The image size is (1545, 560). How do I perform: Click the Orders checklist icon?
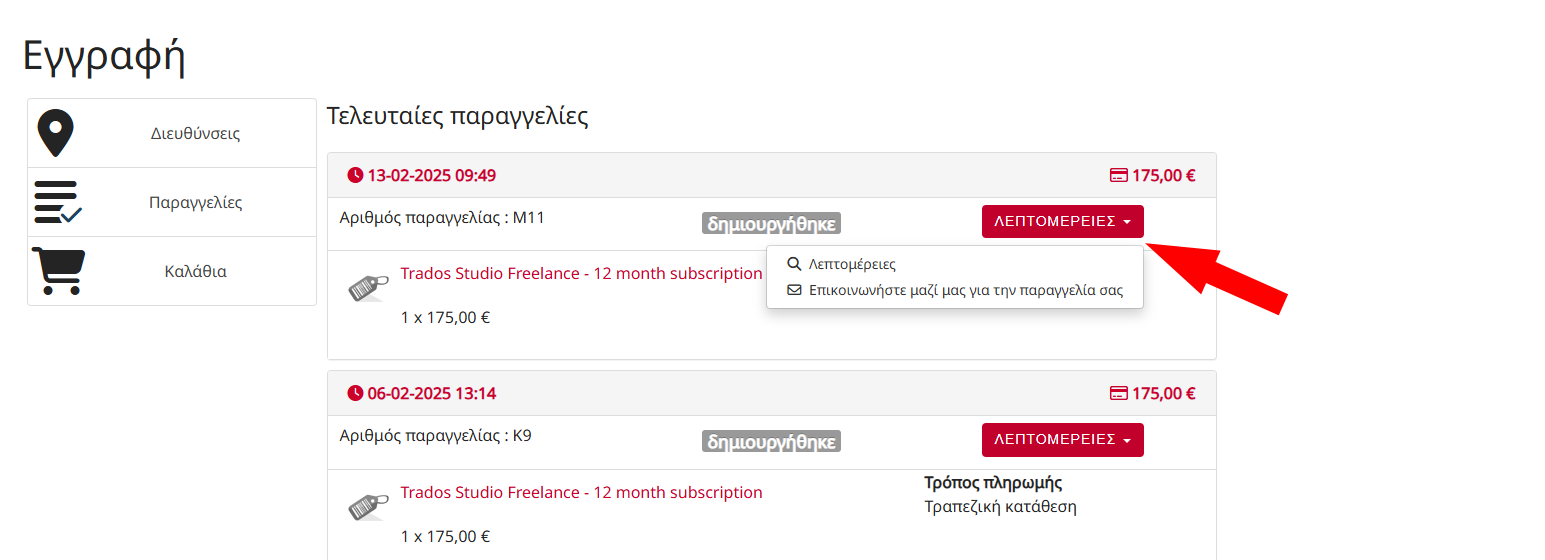[x=57, y=202]
